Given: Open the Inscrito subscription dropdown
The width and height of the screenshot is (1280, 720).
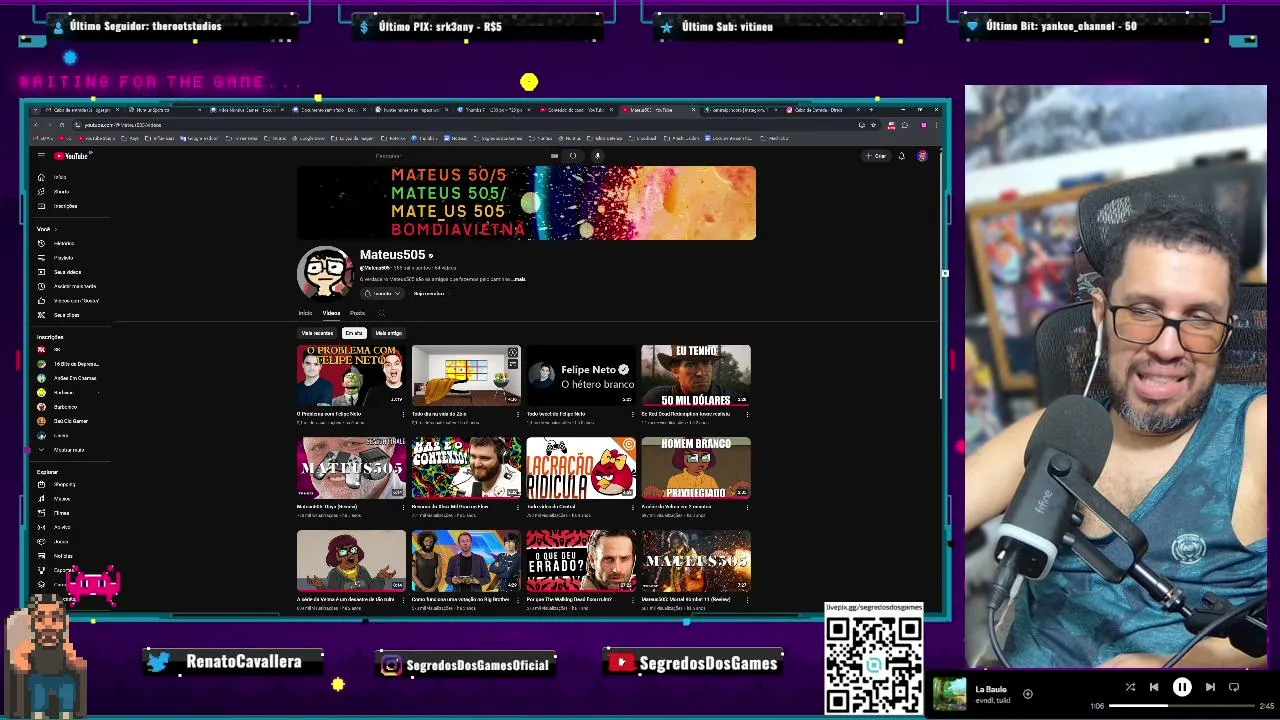Looking at the screenshot, I should (x=382, y=293).
